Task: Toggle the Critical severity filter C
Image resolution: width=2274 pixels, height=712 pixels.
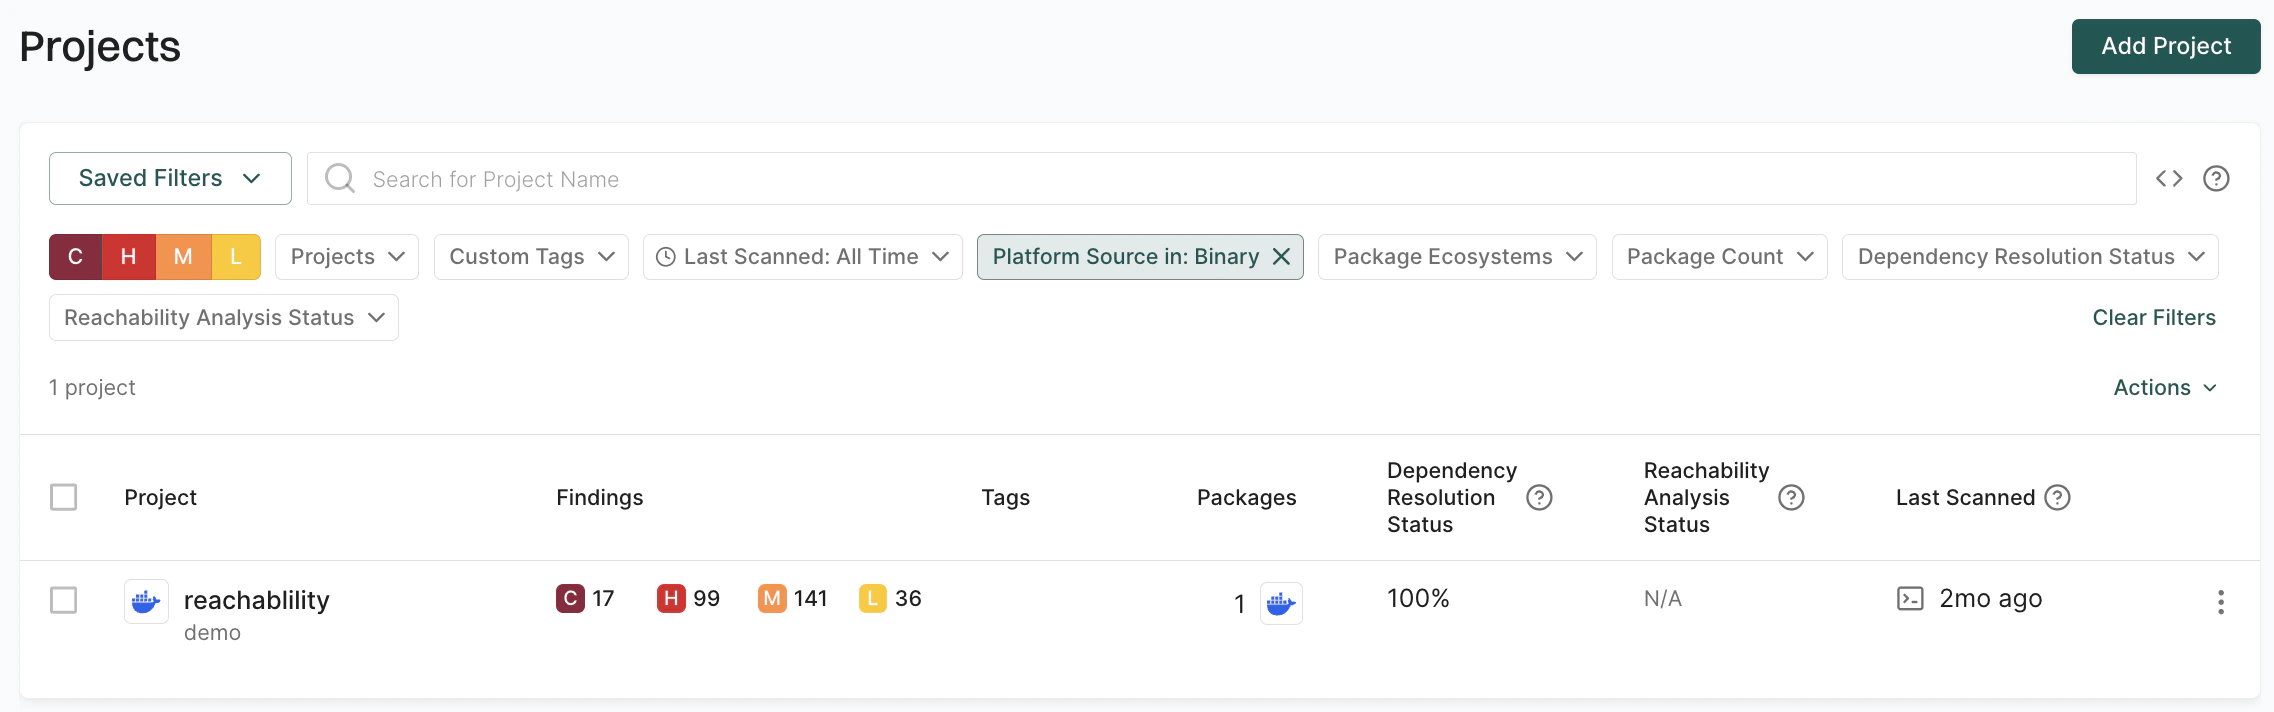Action: 75,257
